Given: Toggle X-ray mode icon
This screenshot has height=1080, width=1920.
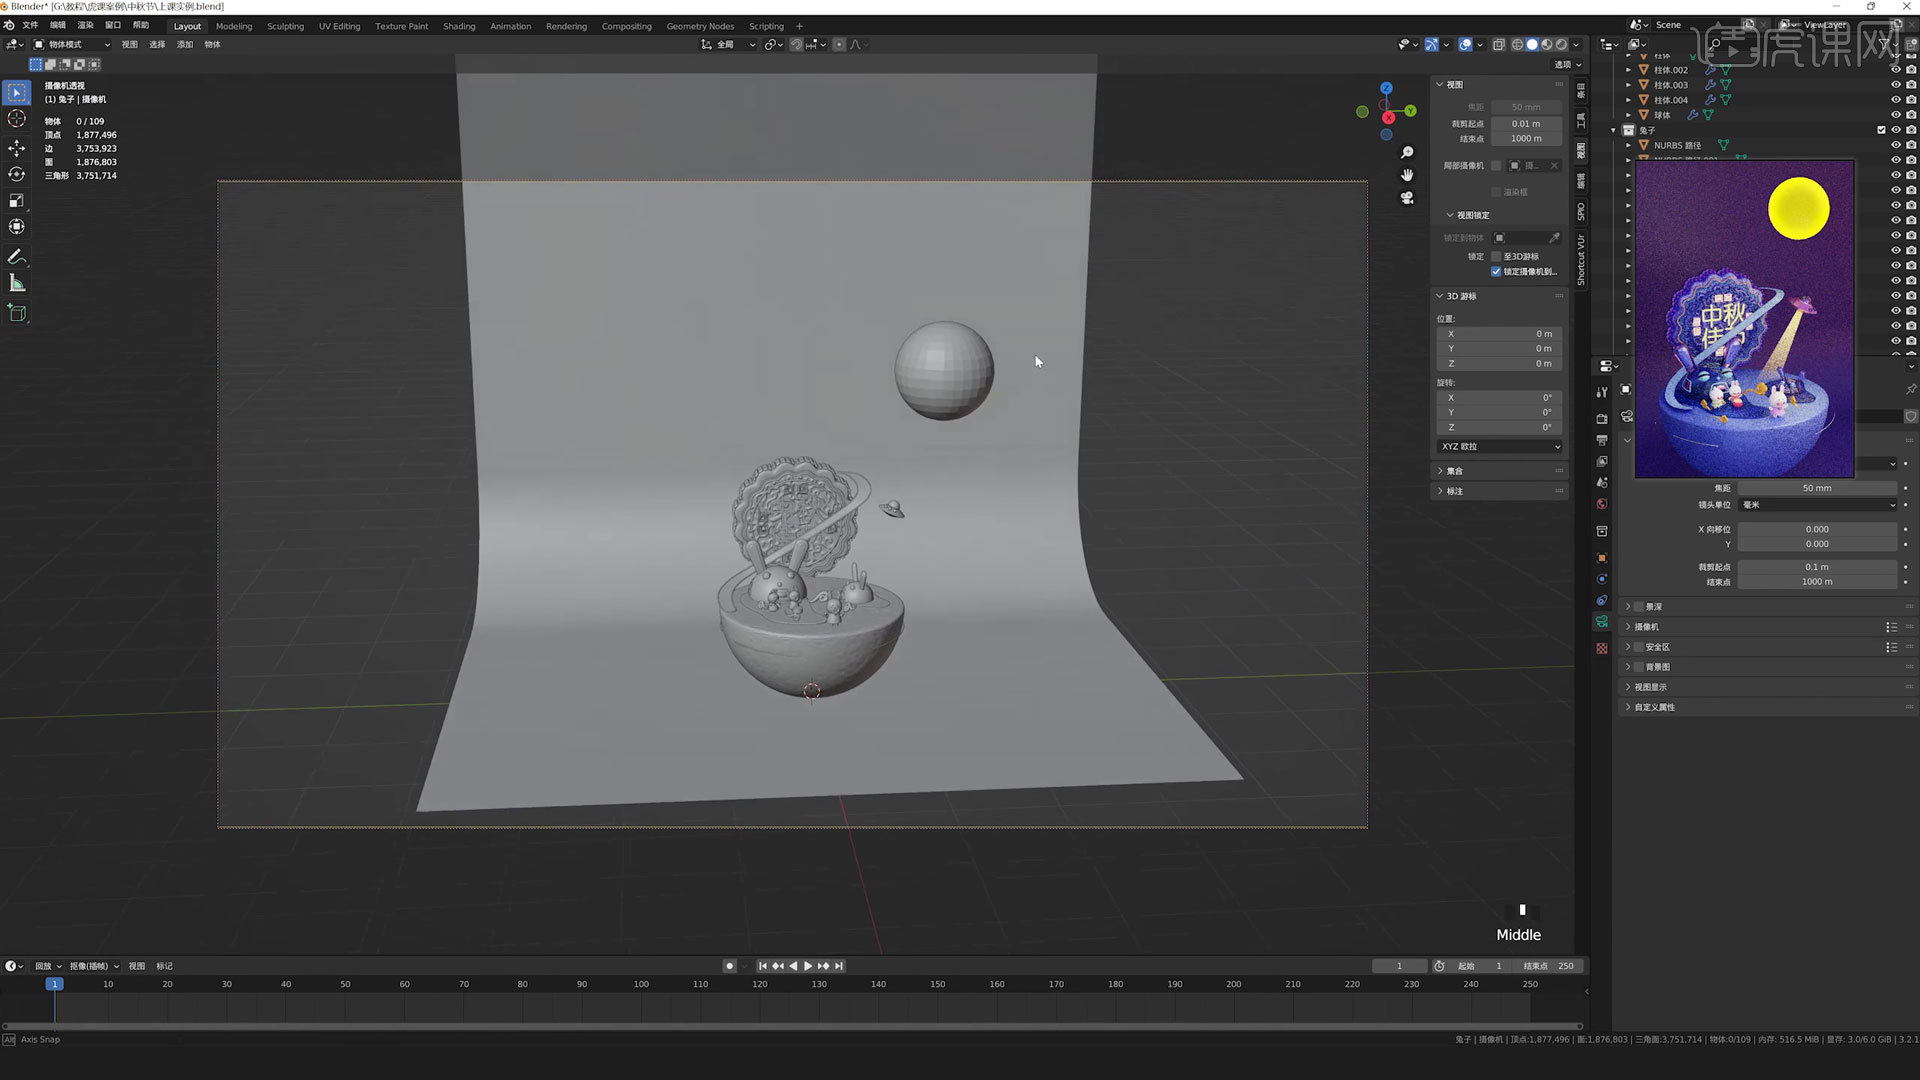Looking at the screenshot, I should (1498, 44).
